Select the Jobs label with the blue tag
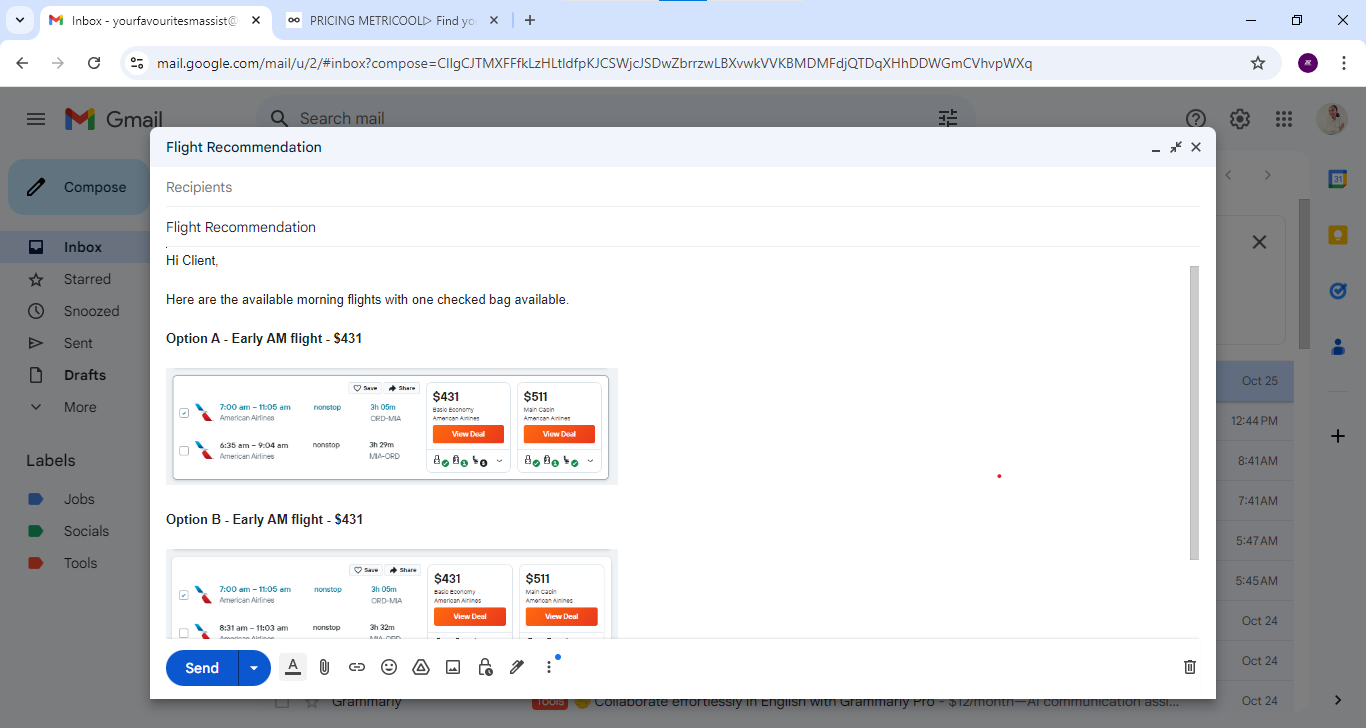Screen dimensions: 1366x728 [79, 499]
